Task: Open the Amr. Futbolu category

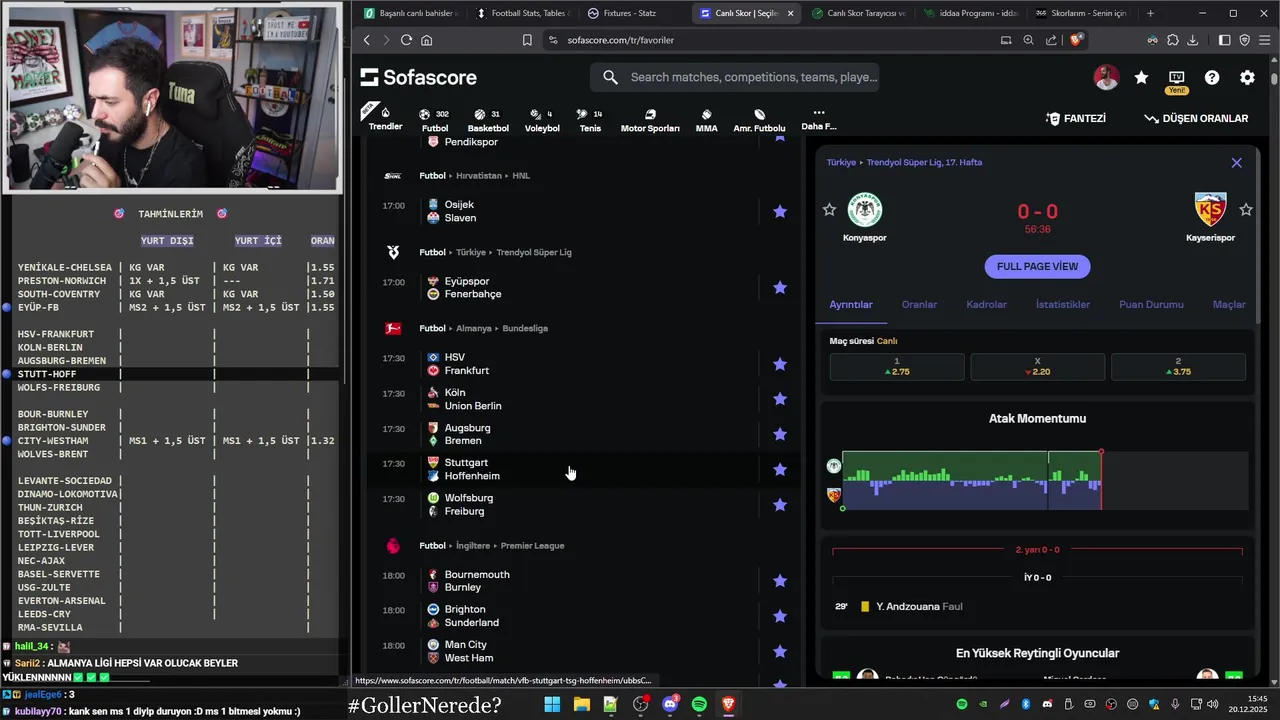Action: [759, 120]
